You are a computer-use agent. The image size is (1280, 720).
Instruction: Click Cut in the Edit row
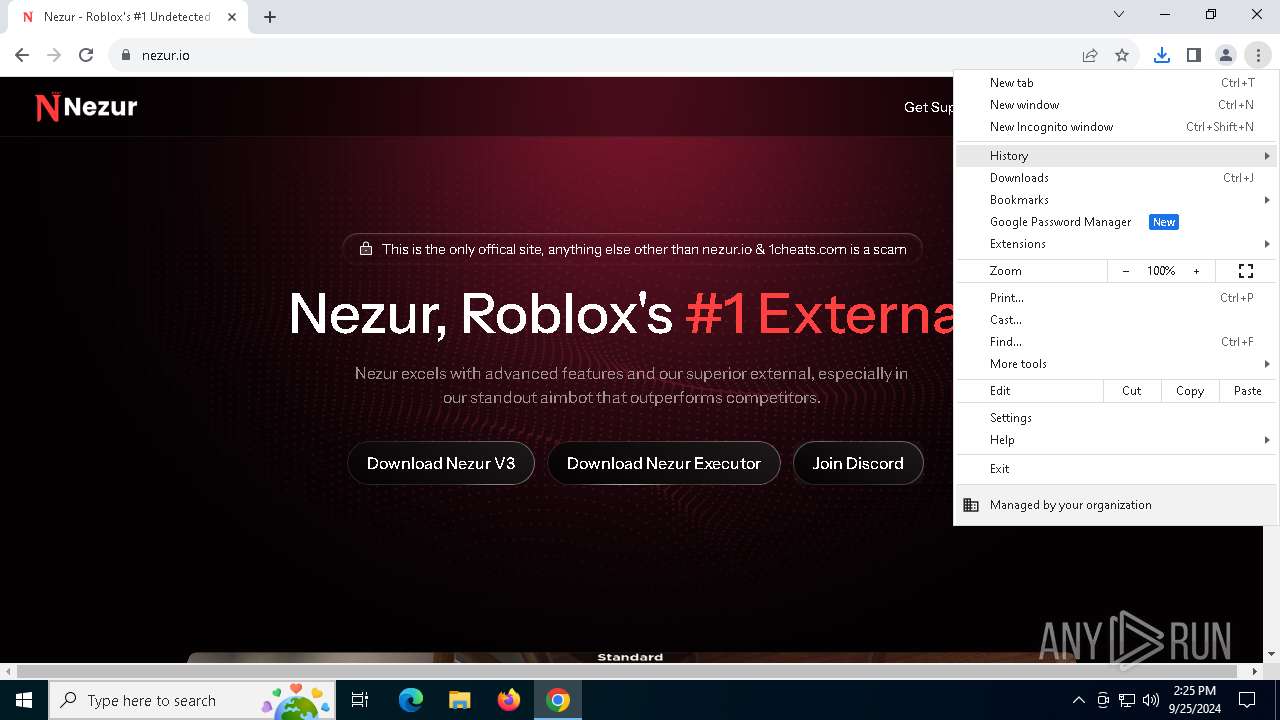1131,391
